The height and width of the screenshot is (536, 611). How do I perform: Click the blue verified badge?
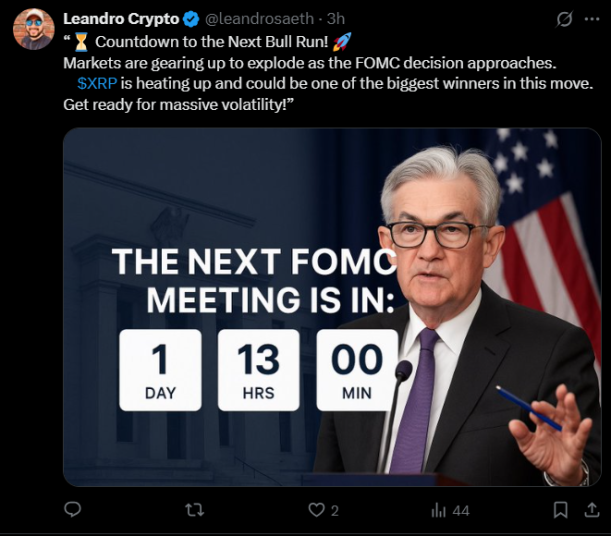tap(192, 19)
